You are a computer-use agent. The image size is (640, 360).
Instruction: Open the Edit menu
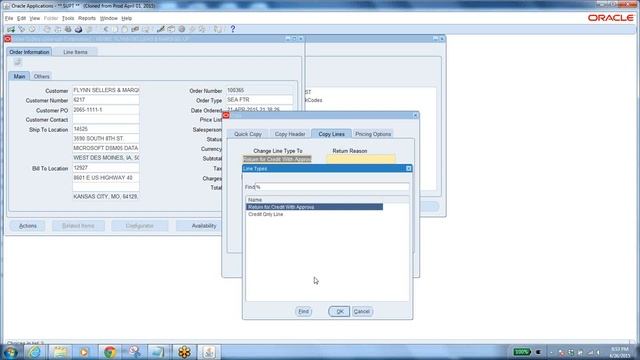tap(21, 18)
